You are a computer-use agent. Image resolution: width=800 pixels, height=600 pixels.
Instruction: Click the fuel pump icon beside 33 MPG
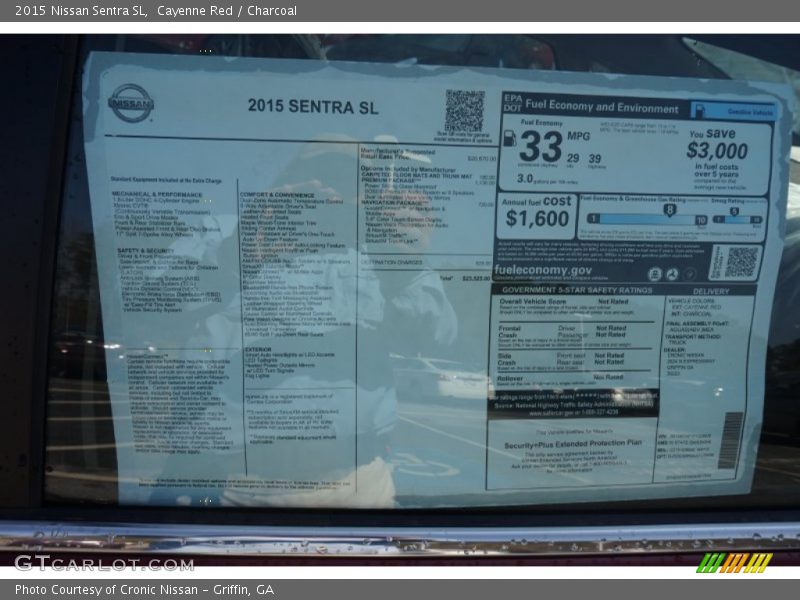point(509,138)
